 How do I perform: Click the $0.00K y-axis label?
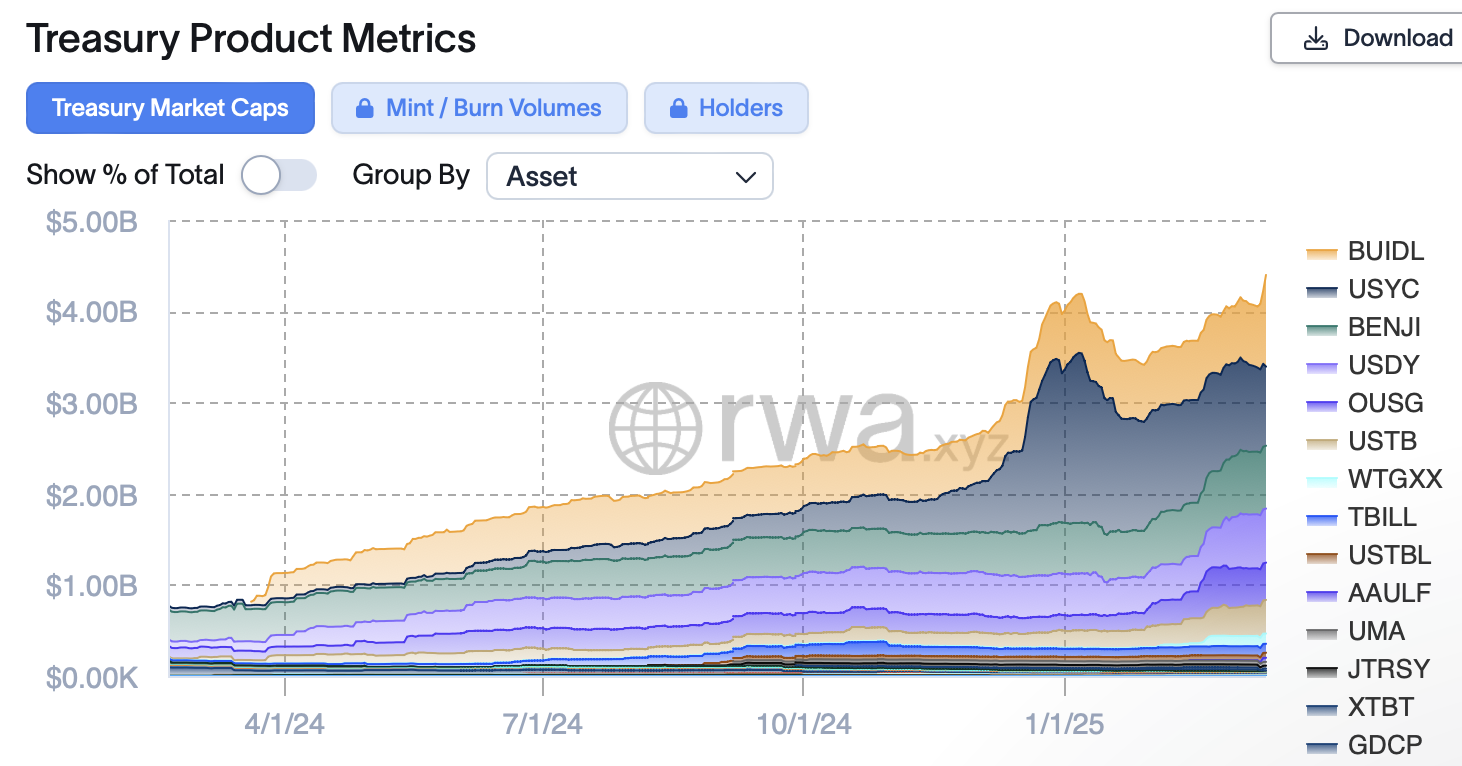pyautogui.click(x=91, y=678)
